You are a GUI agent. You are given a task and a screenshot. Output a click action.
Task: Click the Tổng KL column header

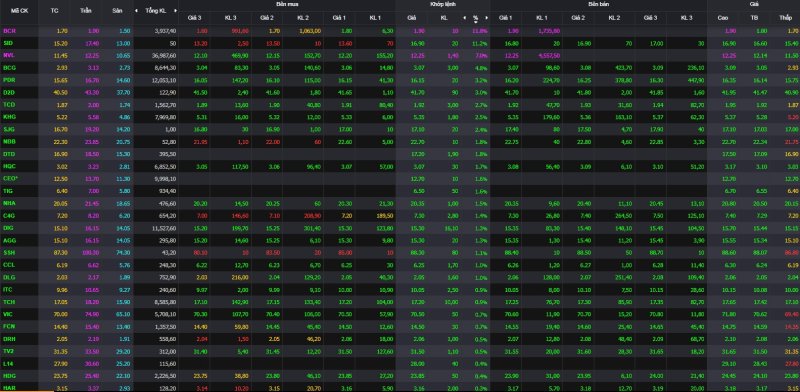coord(155,10)
